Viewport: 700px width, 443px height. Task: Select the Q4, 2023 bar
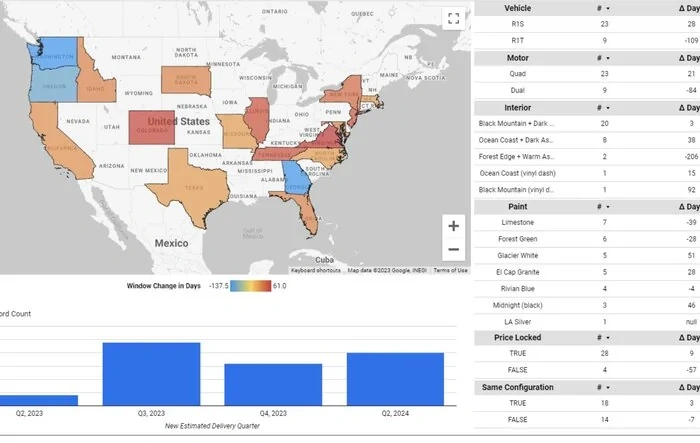(x=273, y=385)
